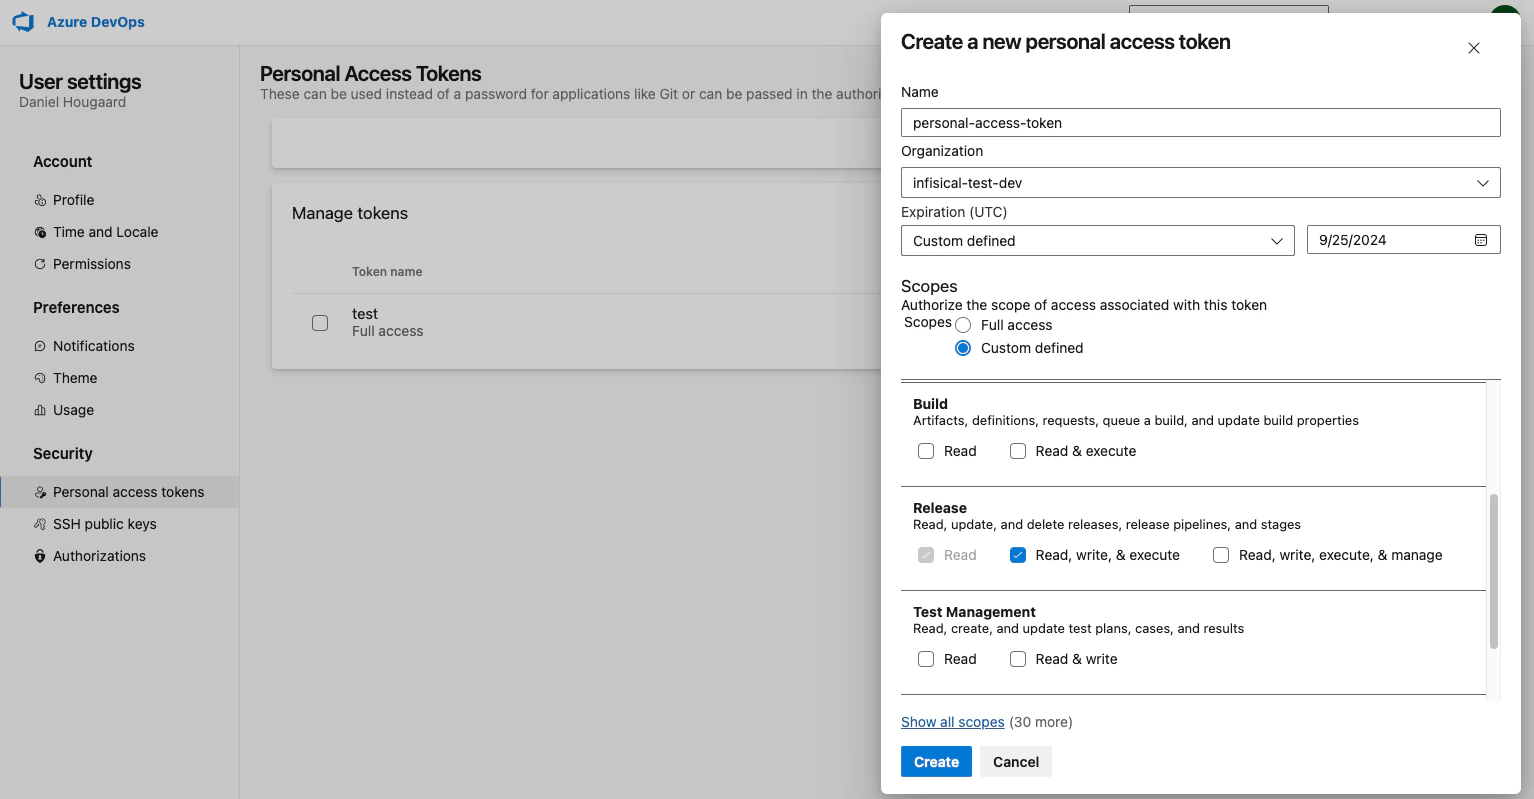This screenshot has width=1534, height=799.
Task: Click the token Name input field
Action: pyautogui.click(x=1200, y=123)
